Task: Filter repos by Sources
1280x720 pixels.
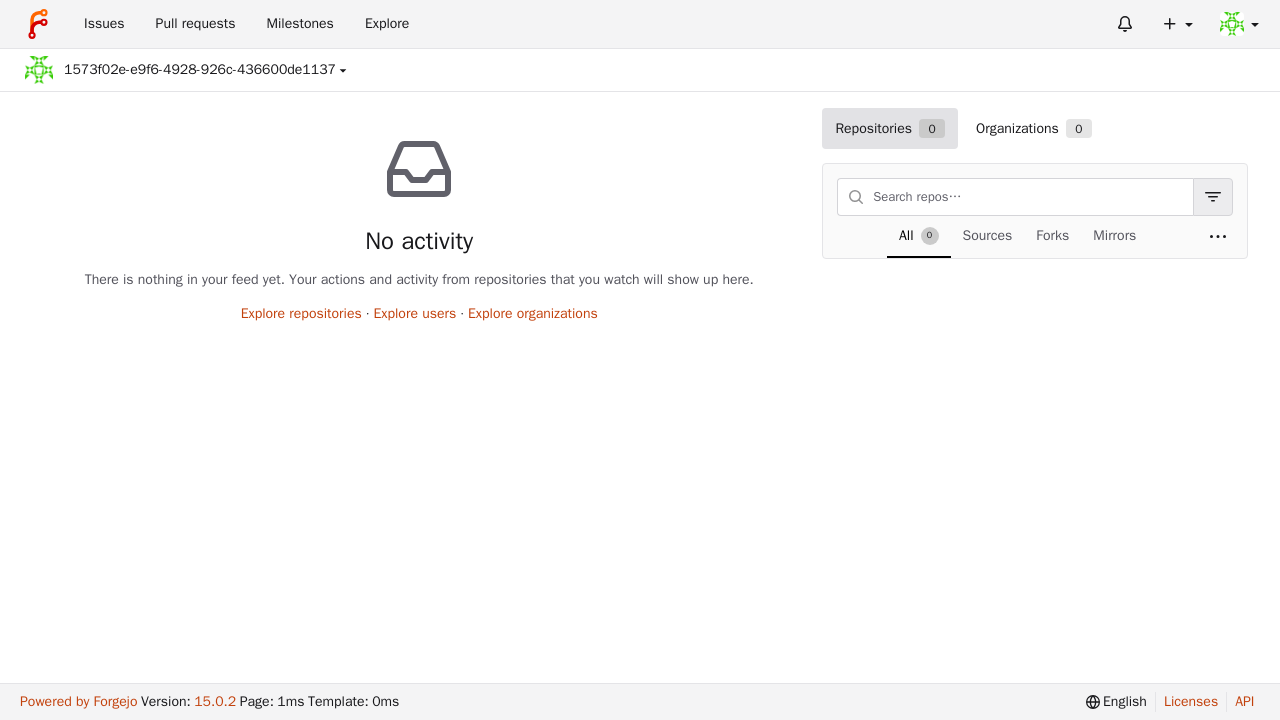Action: tap(987, 236)
